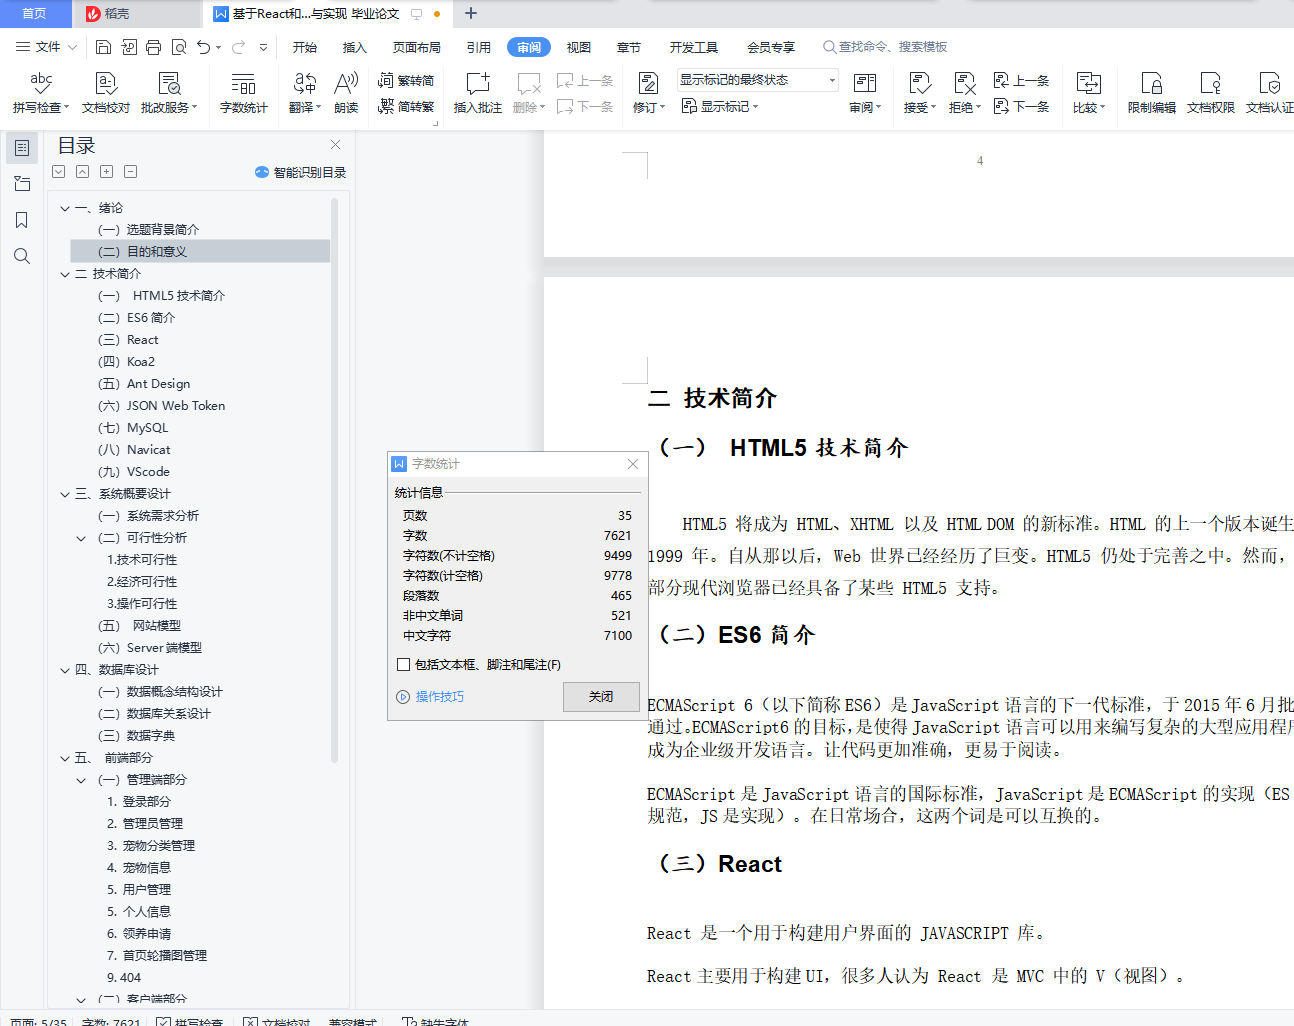
Task: Click the plus box icon under 目录 title
Action: [x=107, y=172]
